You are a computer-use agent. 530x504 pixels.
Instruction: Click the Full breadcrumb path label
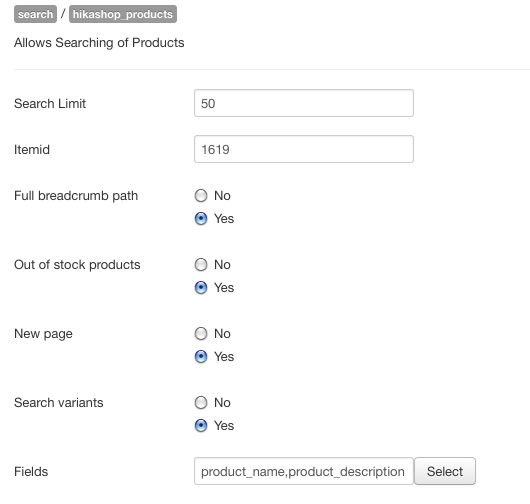tap(76, 196)
